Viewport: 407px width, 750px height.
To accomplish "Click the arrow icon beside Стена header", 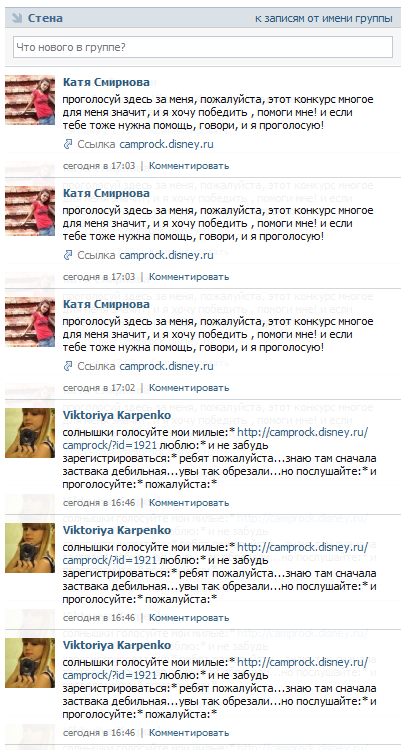I will (x=17, y=18).
